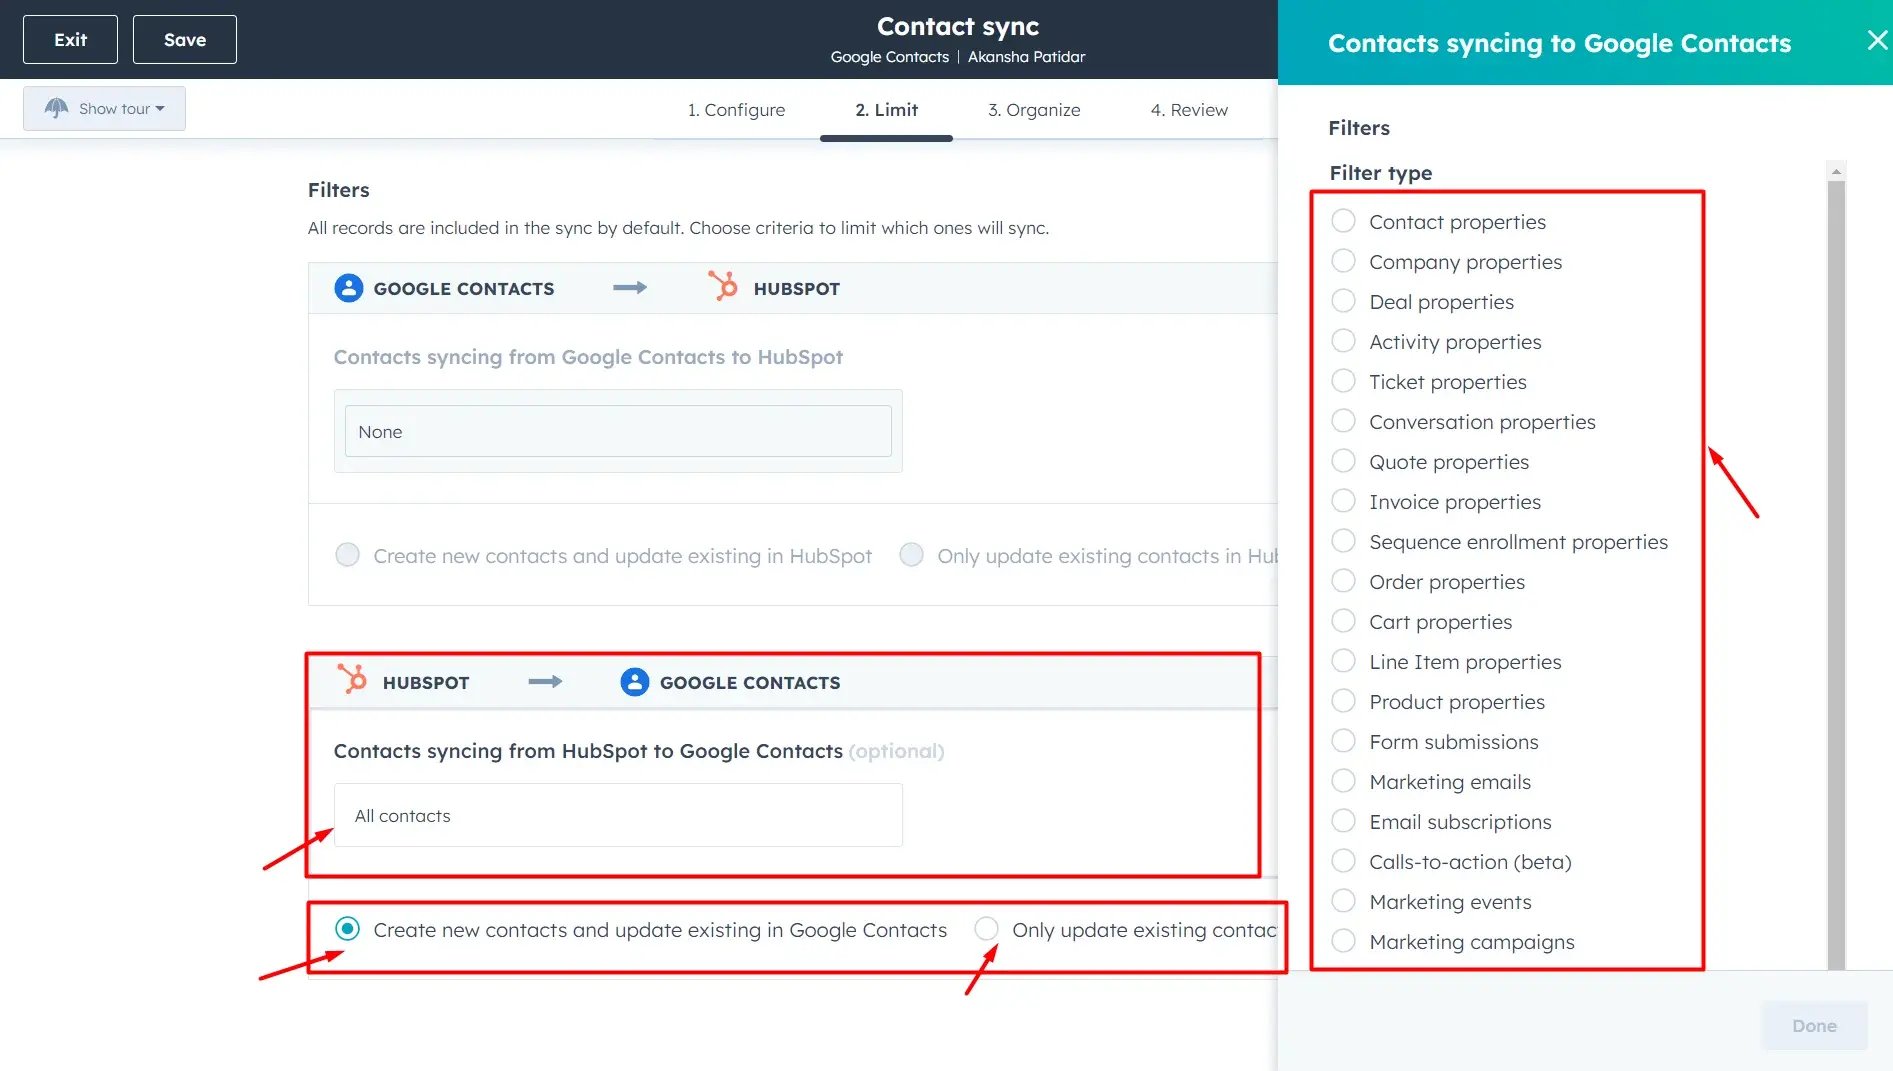Click the arrow icon between Google Contacts and HubSpot

630,288
